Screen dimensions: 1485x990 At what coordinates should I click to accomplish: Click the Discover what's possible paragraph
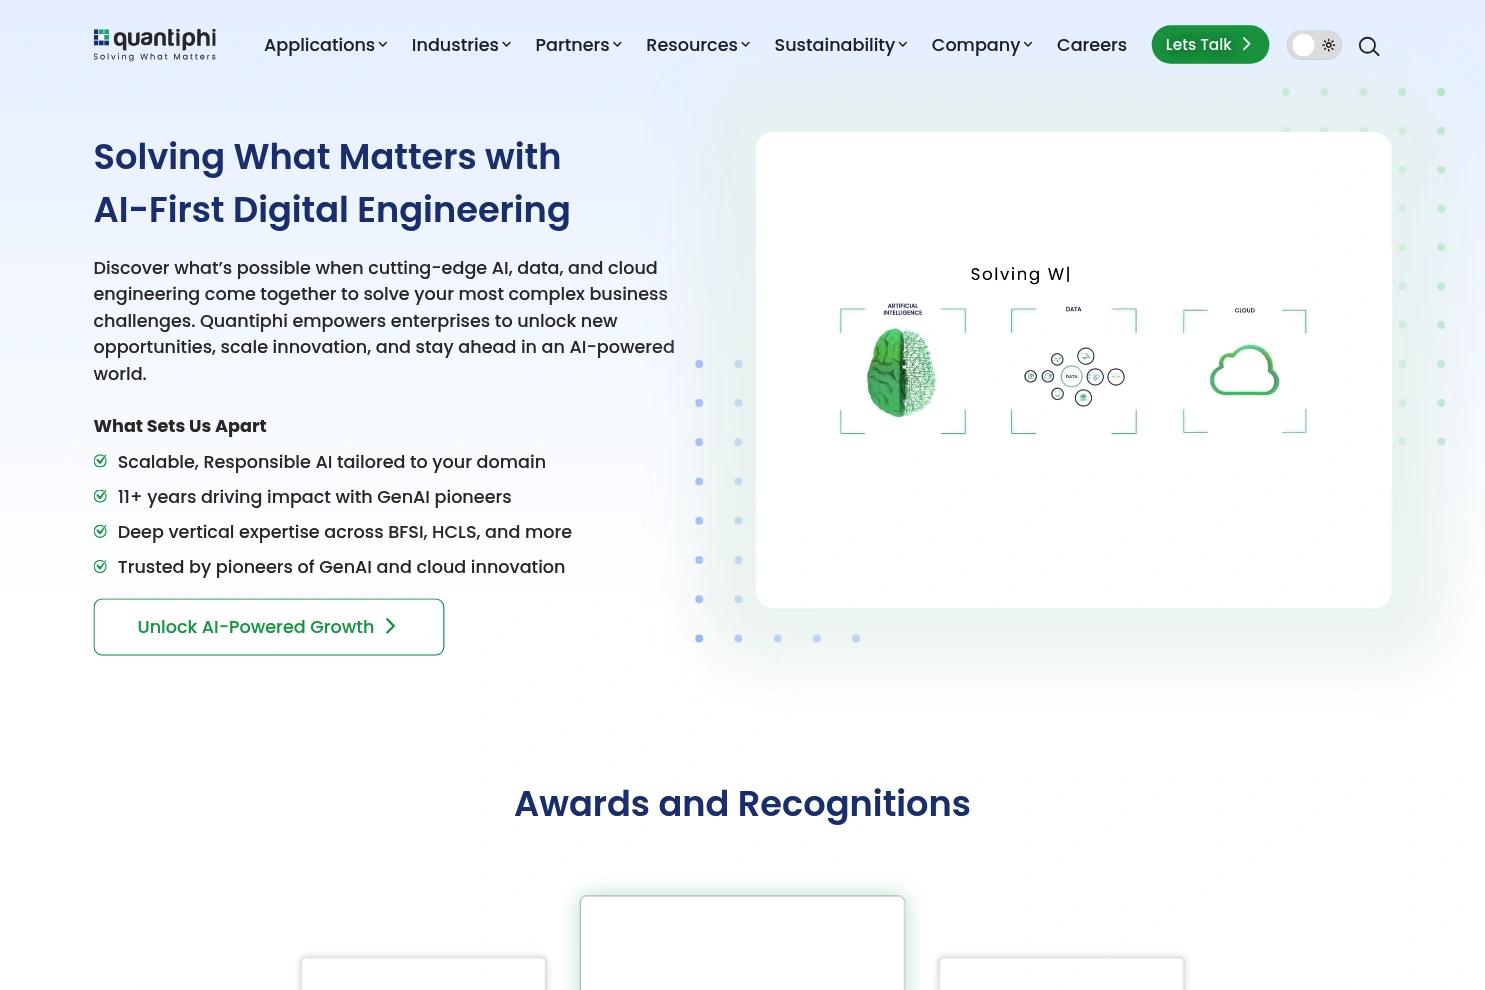point(384,321)
